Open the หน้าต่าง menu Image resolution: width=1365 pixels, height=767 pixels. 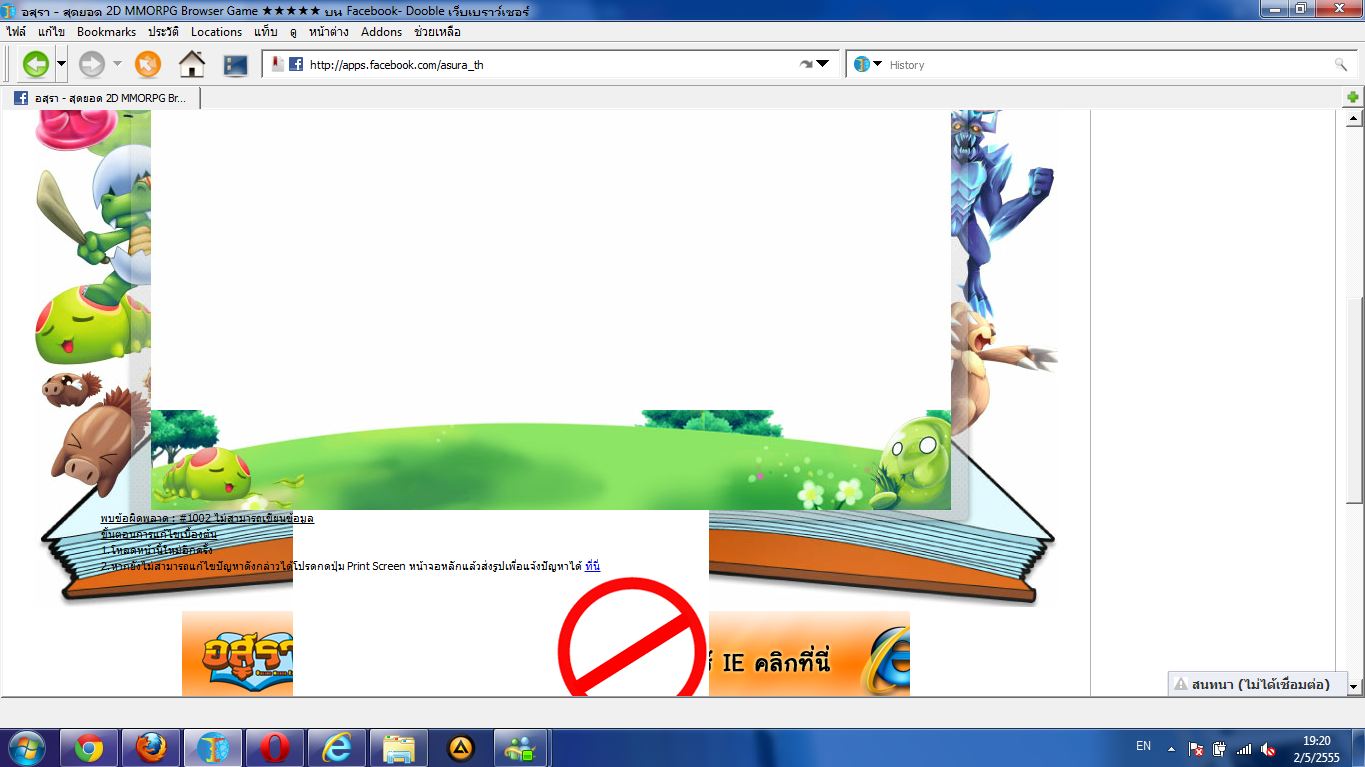(329, 32)
